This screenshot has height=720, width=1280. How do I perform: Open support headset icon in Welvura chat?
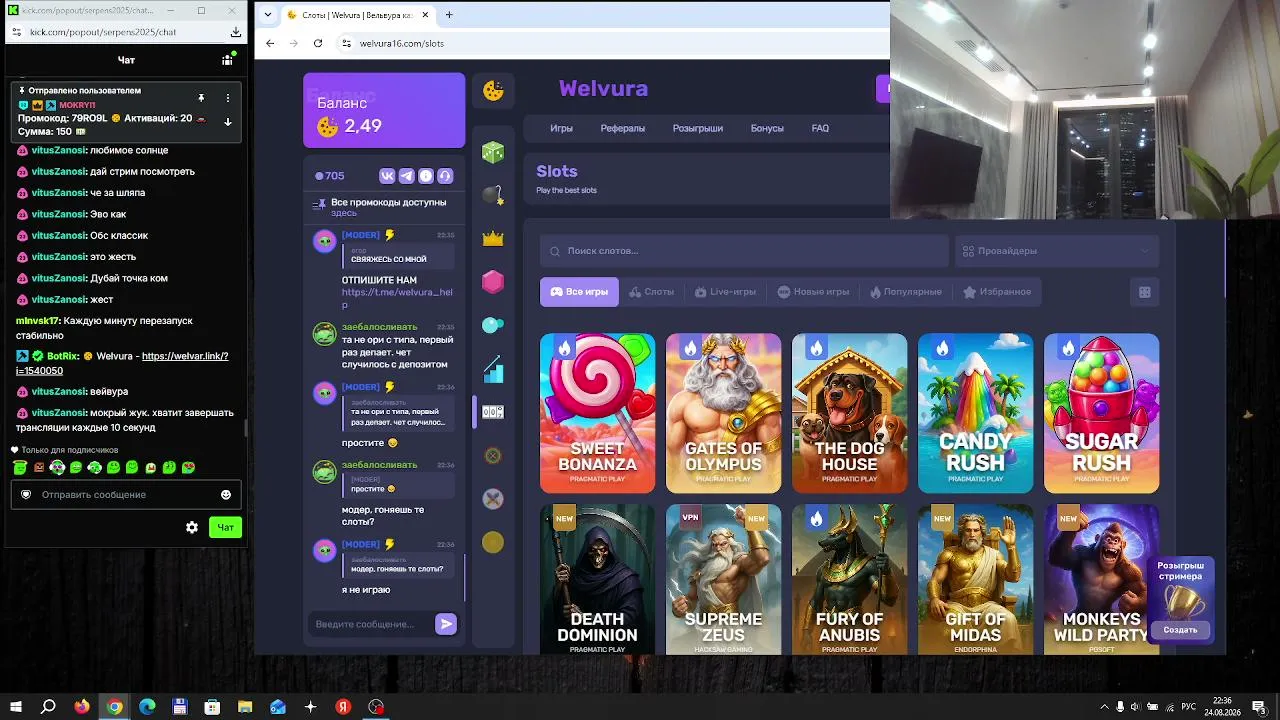tap(445, 176)
